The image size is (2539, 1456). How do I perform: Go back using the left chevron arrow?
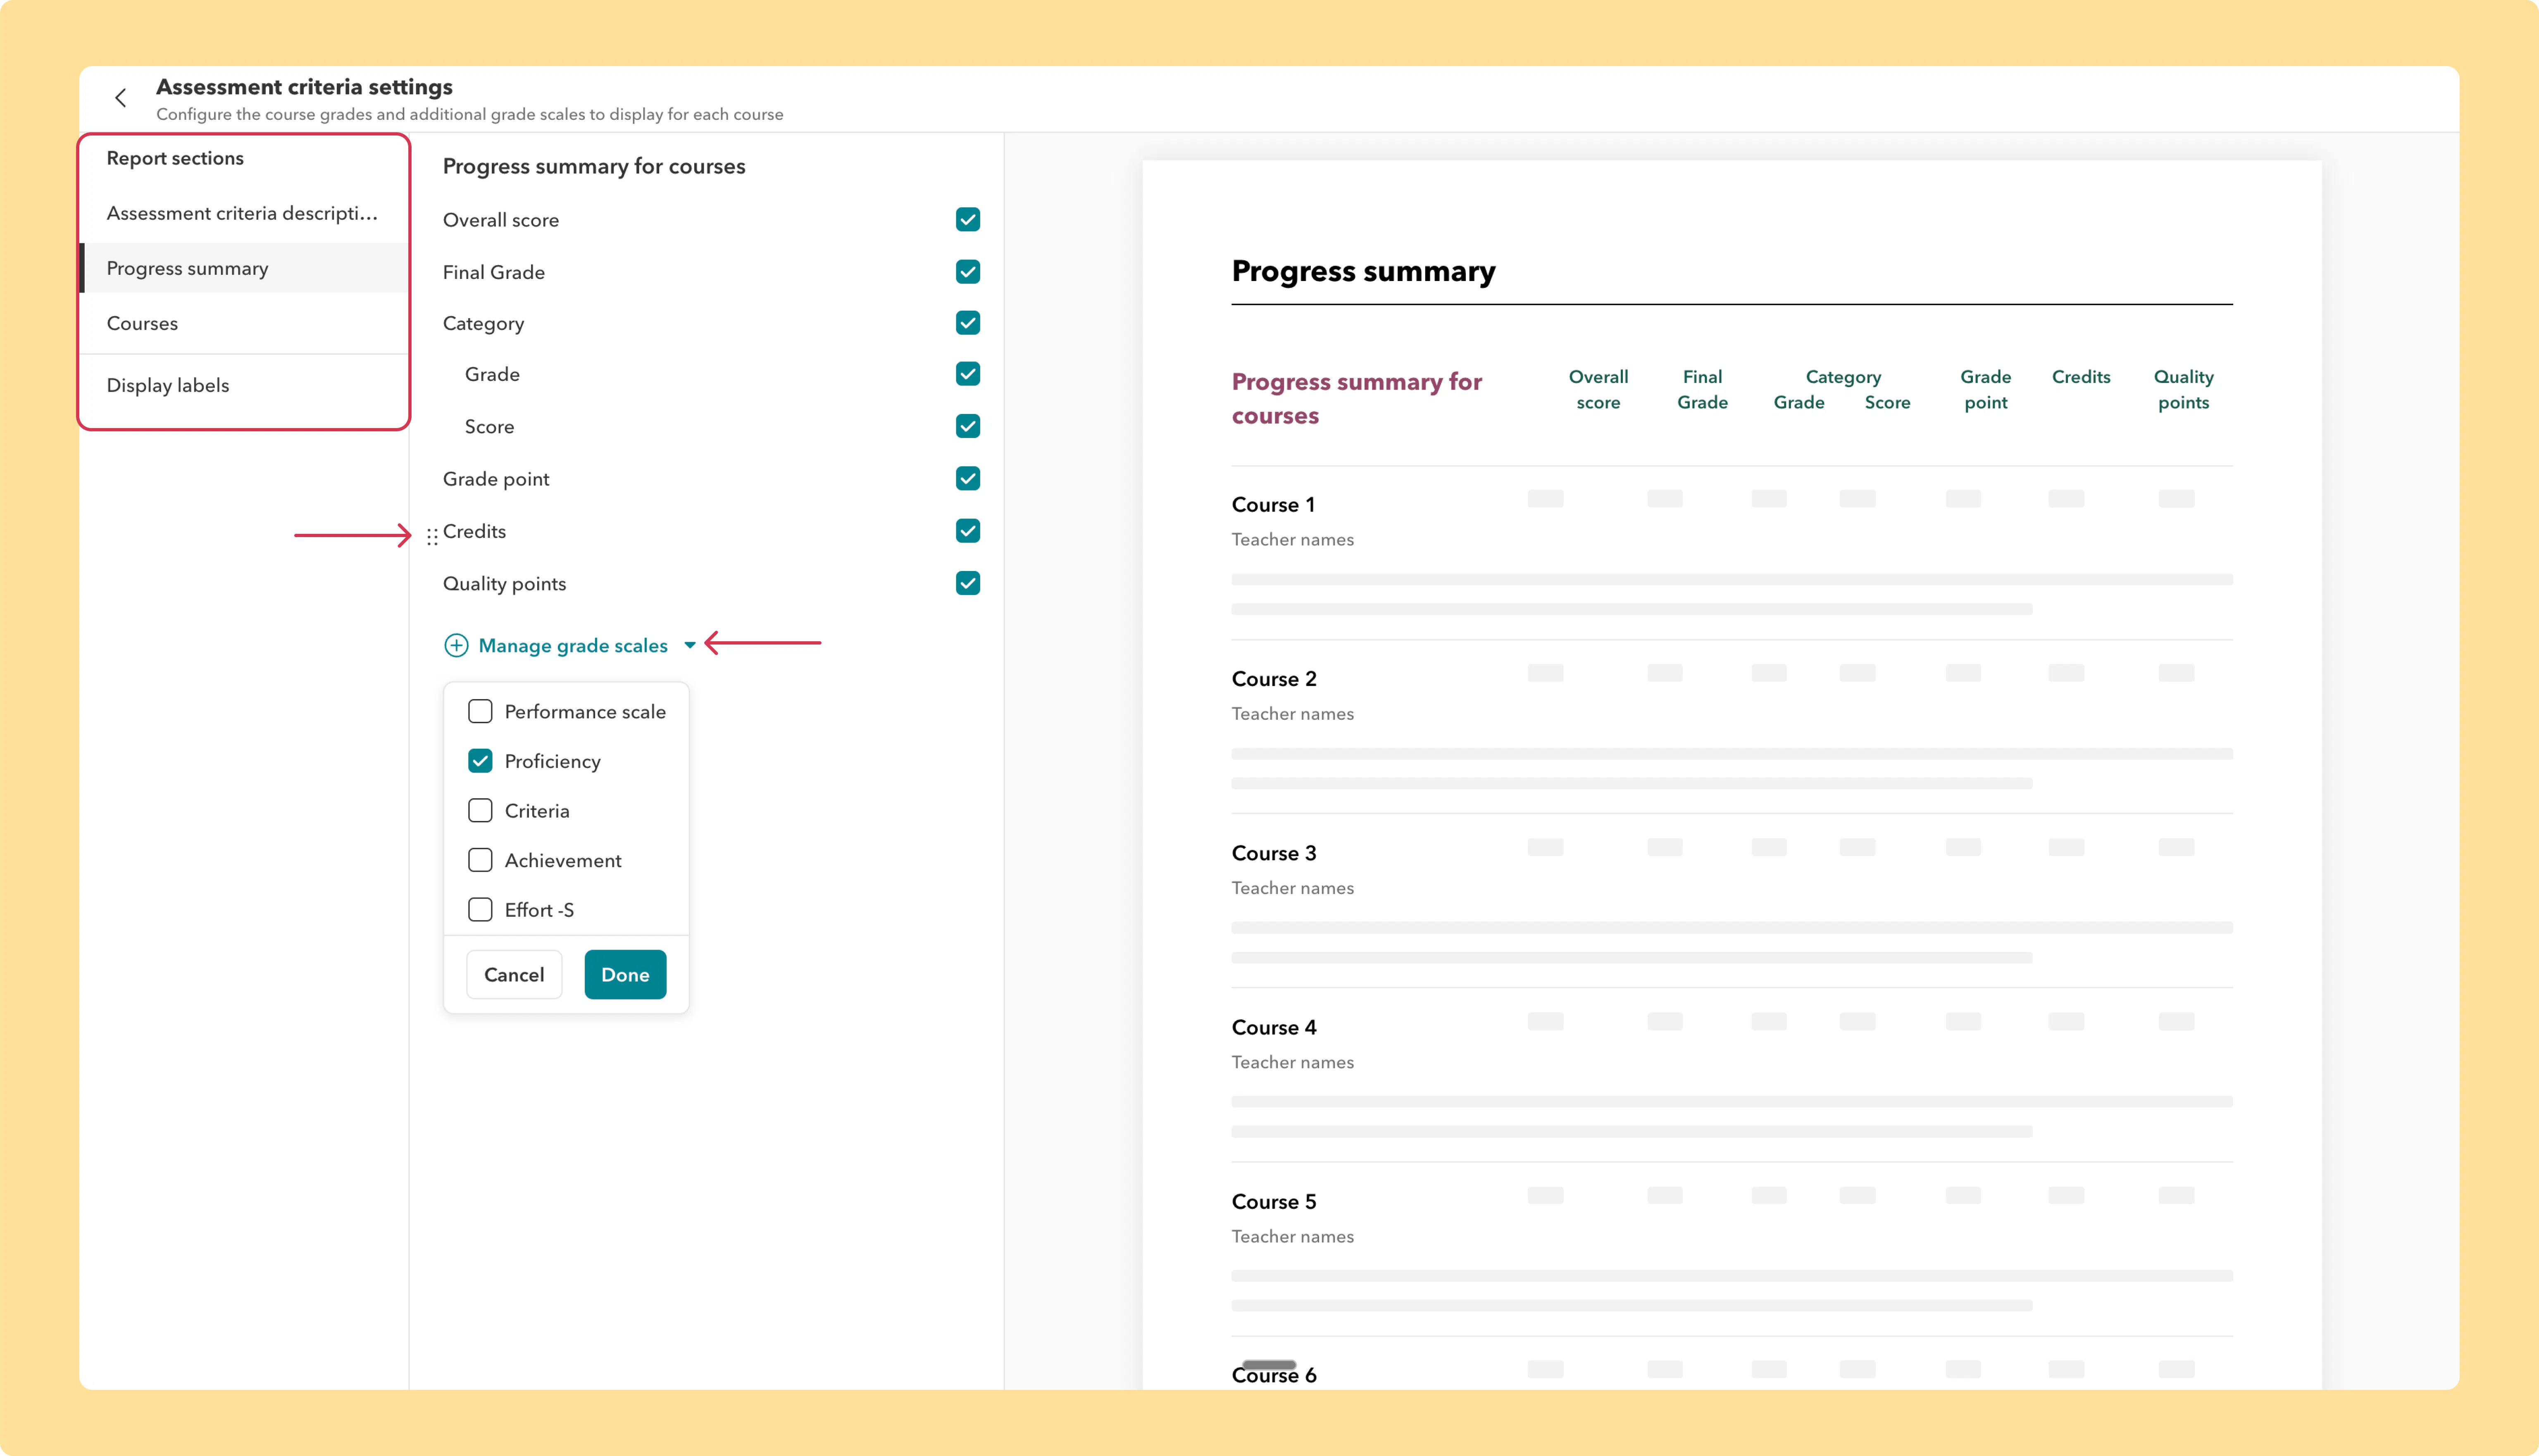[x=121, y=98]
